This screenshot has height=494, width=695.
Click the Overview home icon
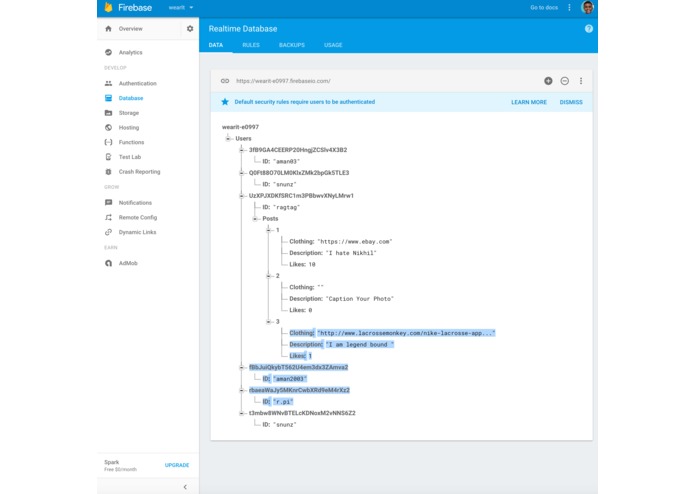coord(108,29)
